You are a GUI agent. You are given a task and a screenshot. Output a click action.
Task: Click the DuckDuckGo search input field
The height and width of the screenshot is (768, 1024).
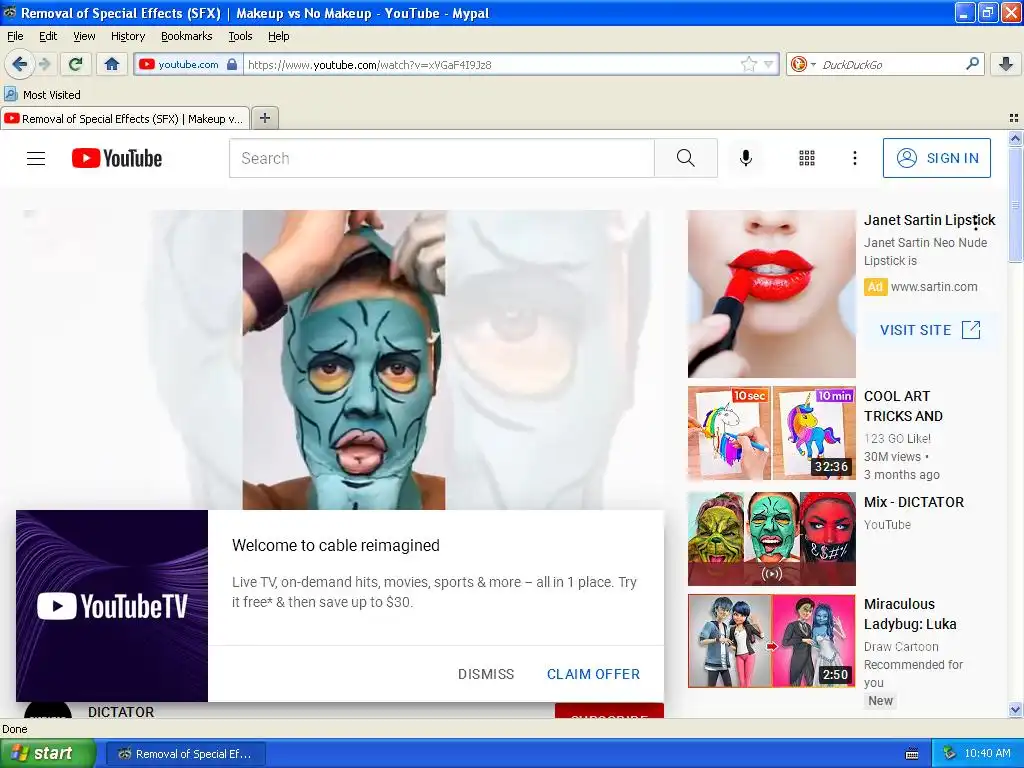[889, 64]
